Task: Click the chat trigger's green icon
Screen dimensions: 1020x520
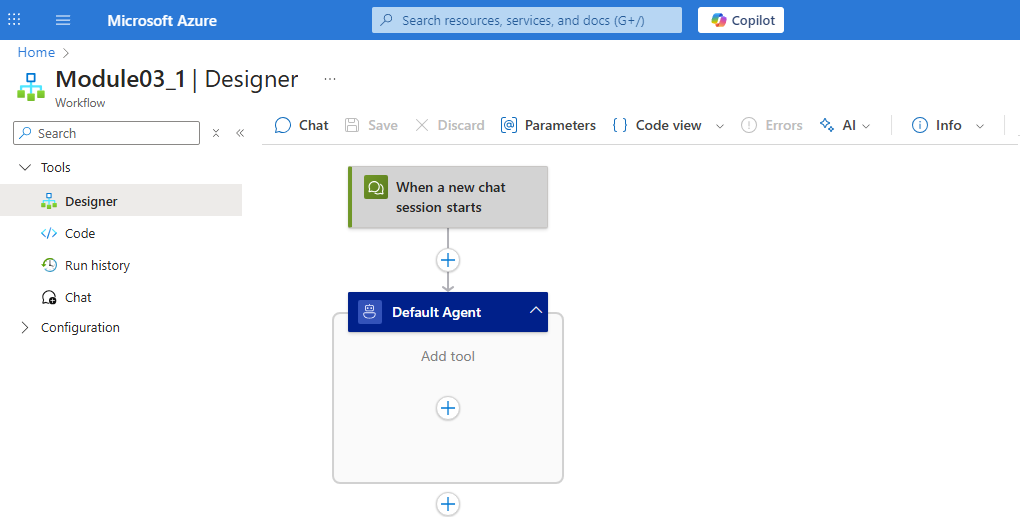Action: tap(376, 187)
